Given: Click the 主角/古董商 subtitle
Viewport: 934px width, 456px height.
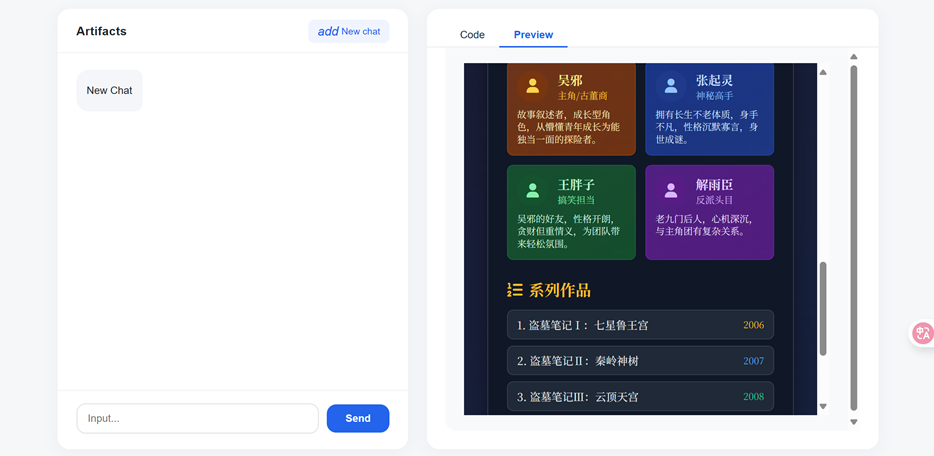Looking at the screenshot, I should 583,96.
